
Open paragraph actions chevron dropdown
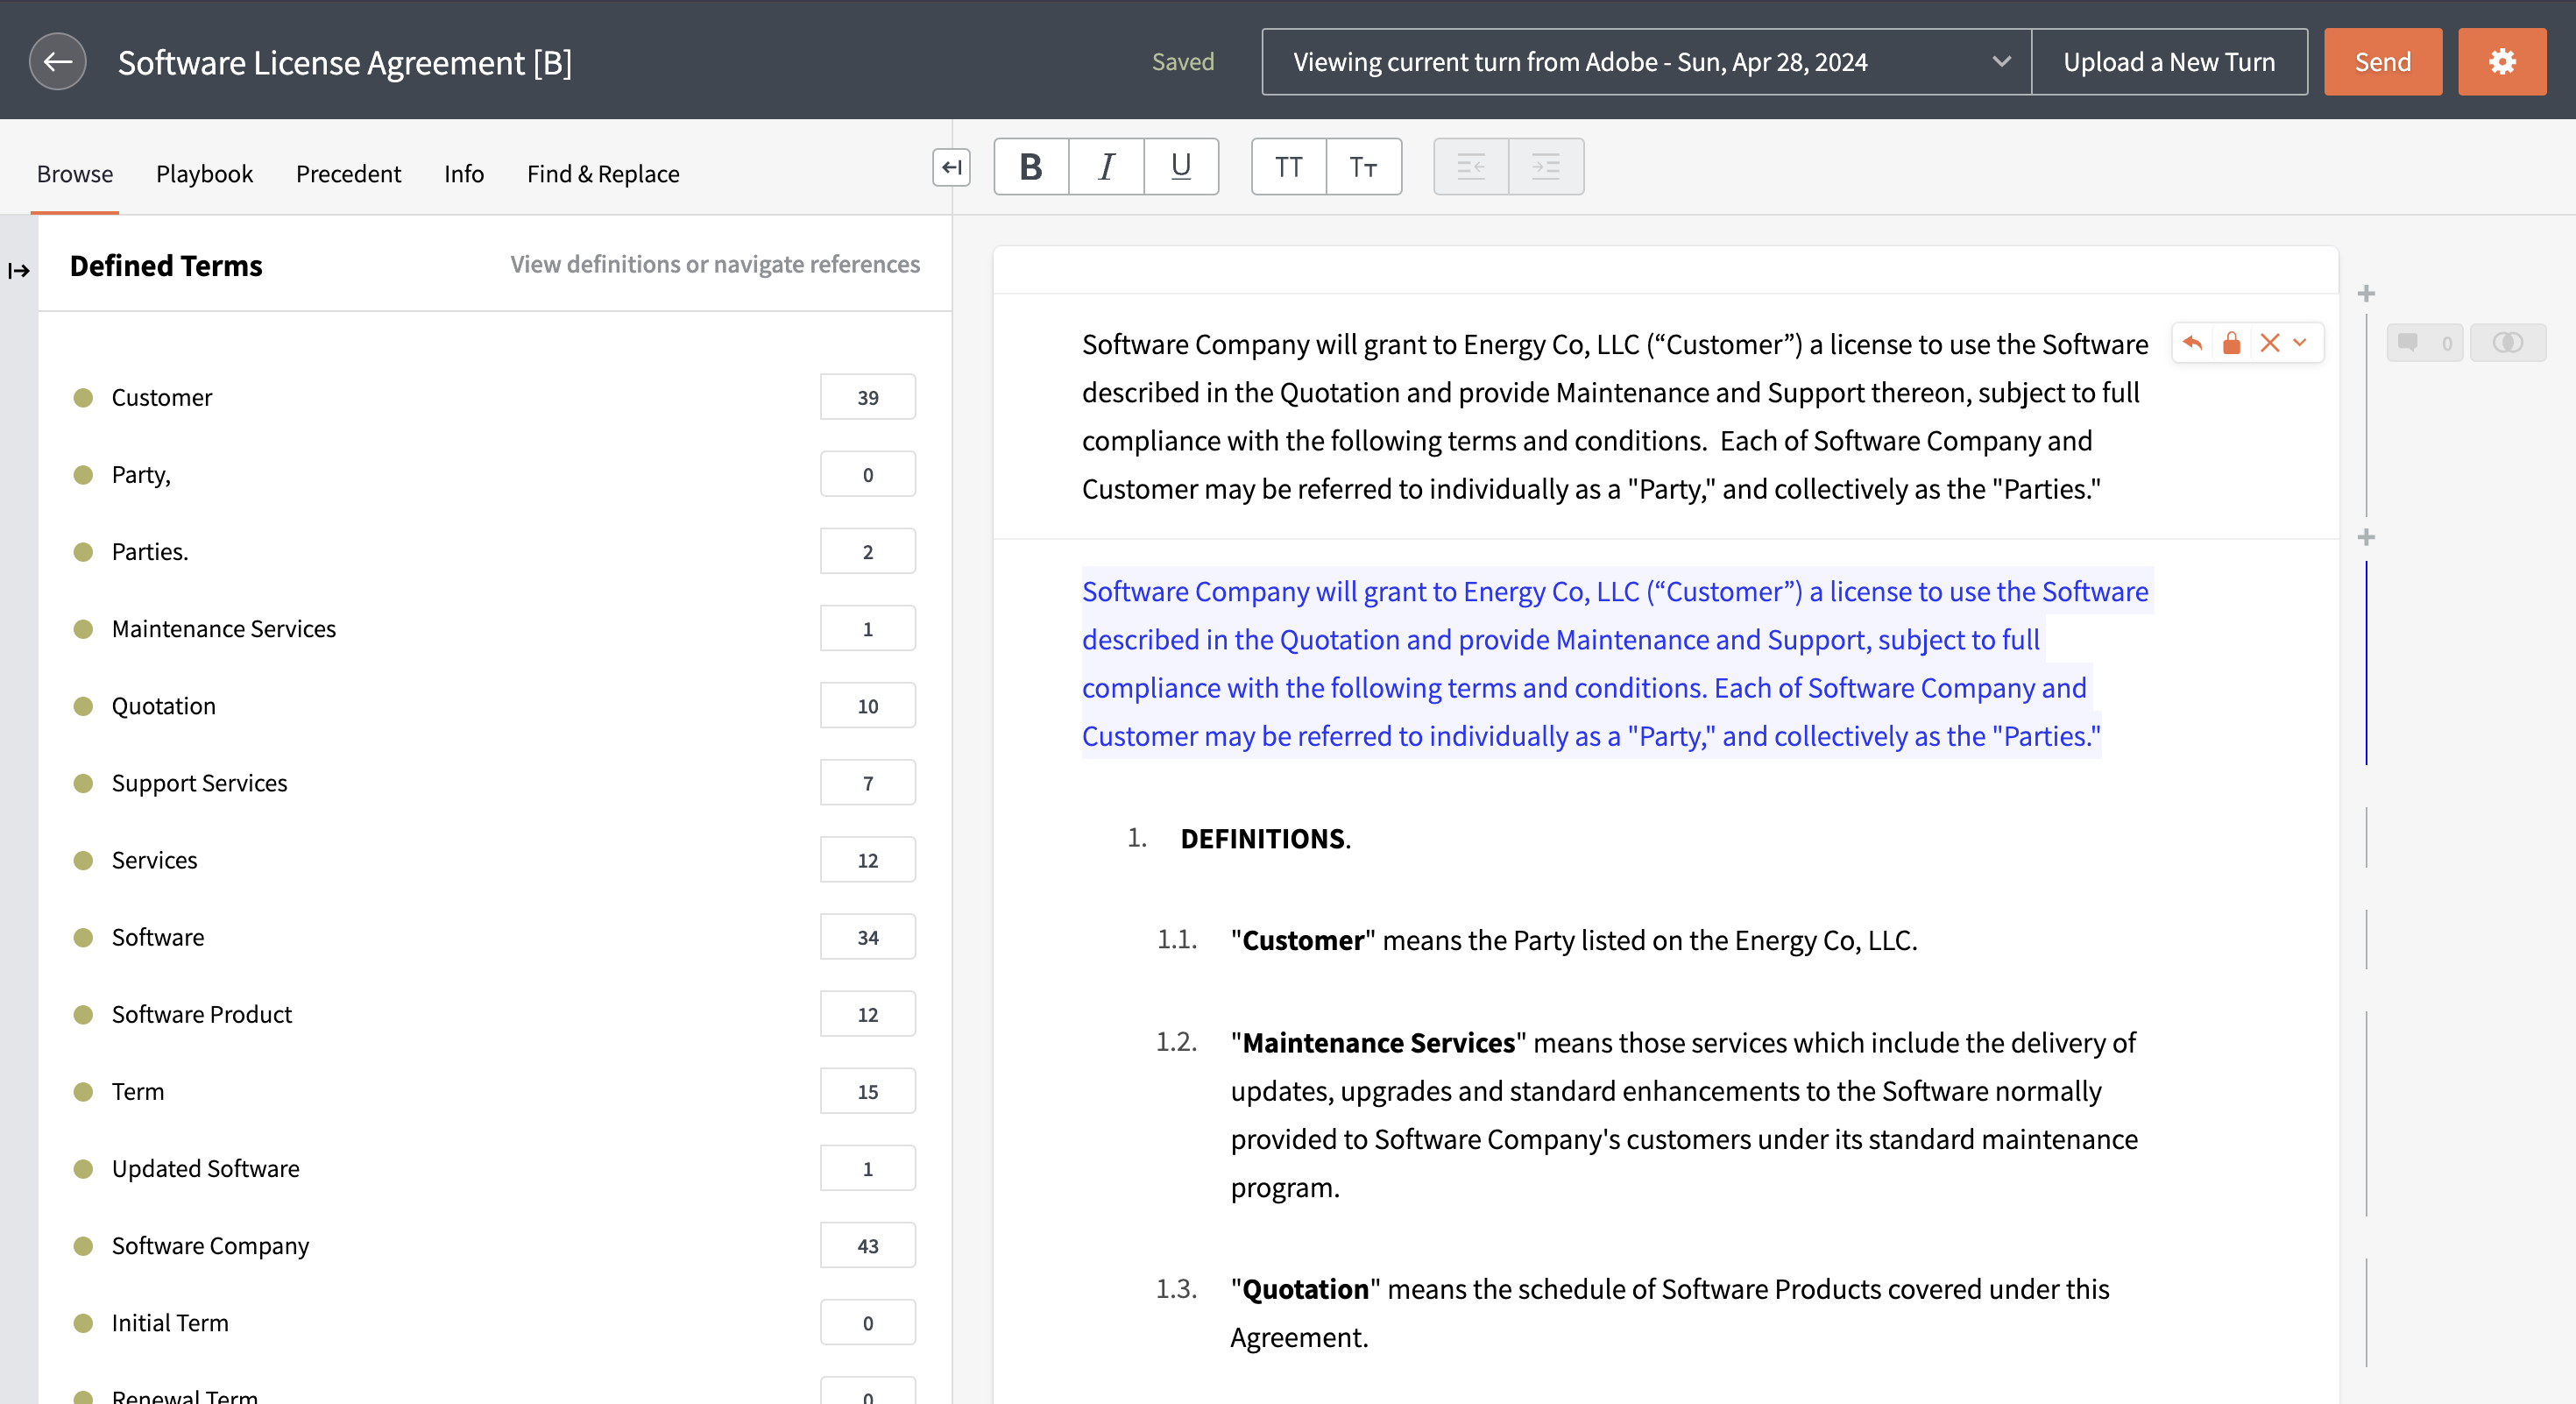[2300, 343]
